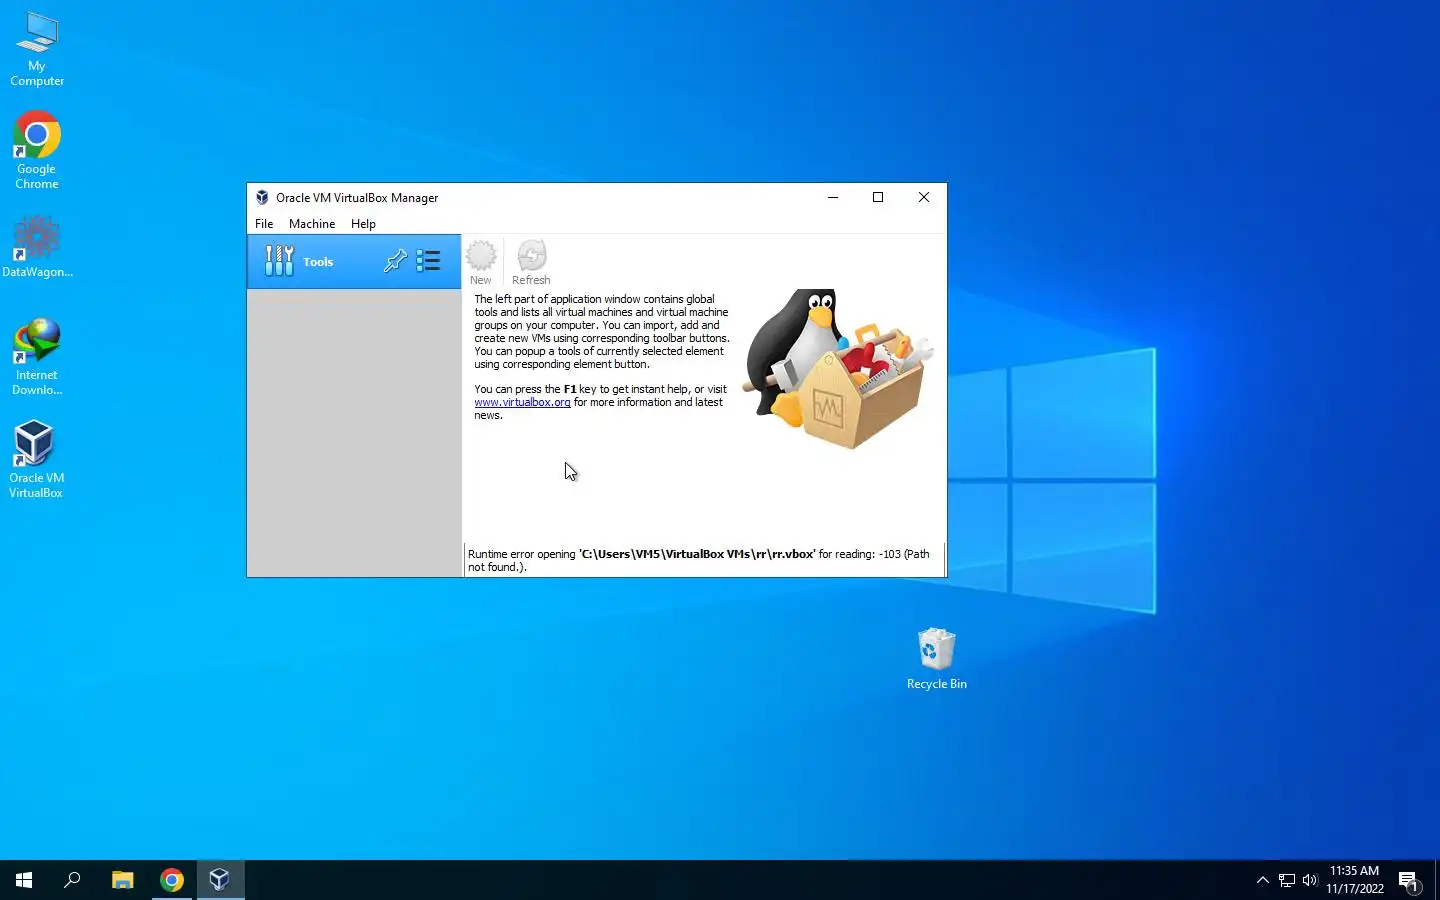The height and width of the screenshot is (900, 1440).
Task: Click the Refresh toolbar button
Action: 531,262
